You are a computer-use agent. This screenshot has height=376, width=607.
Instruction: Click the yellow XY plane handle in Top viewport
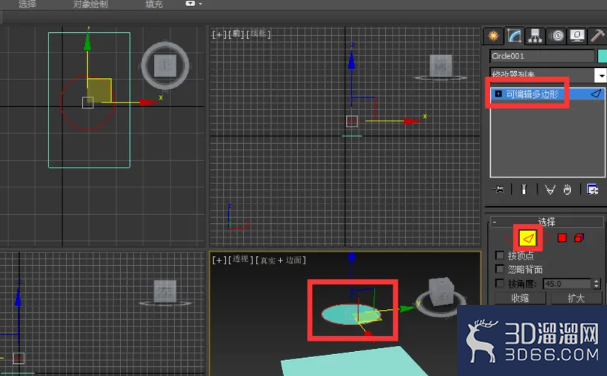[x=99, y=90]
